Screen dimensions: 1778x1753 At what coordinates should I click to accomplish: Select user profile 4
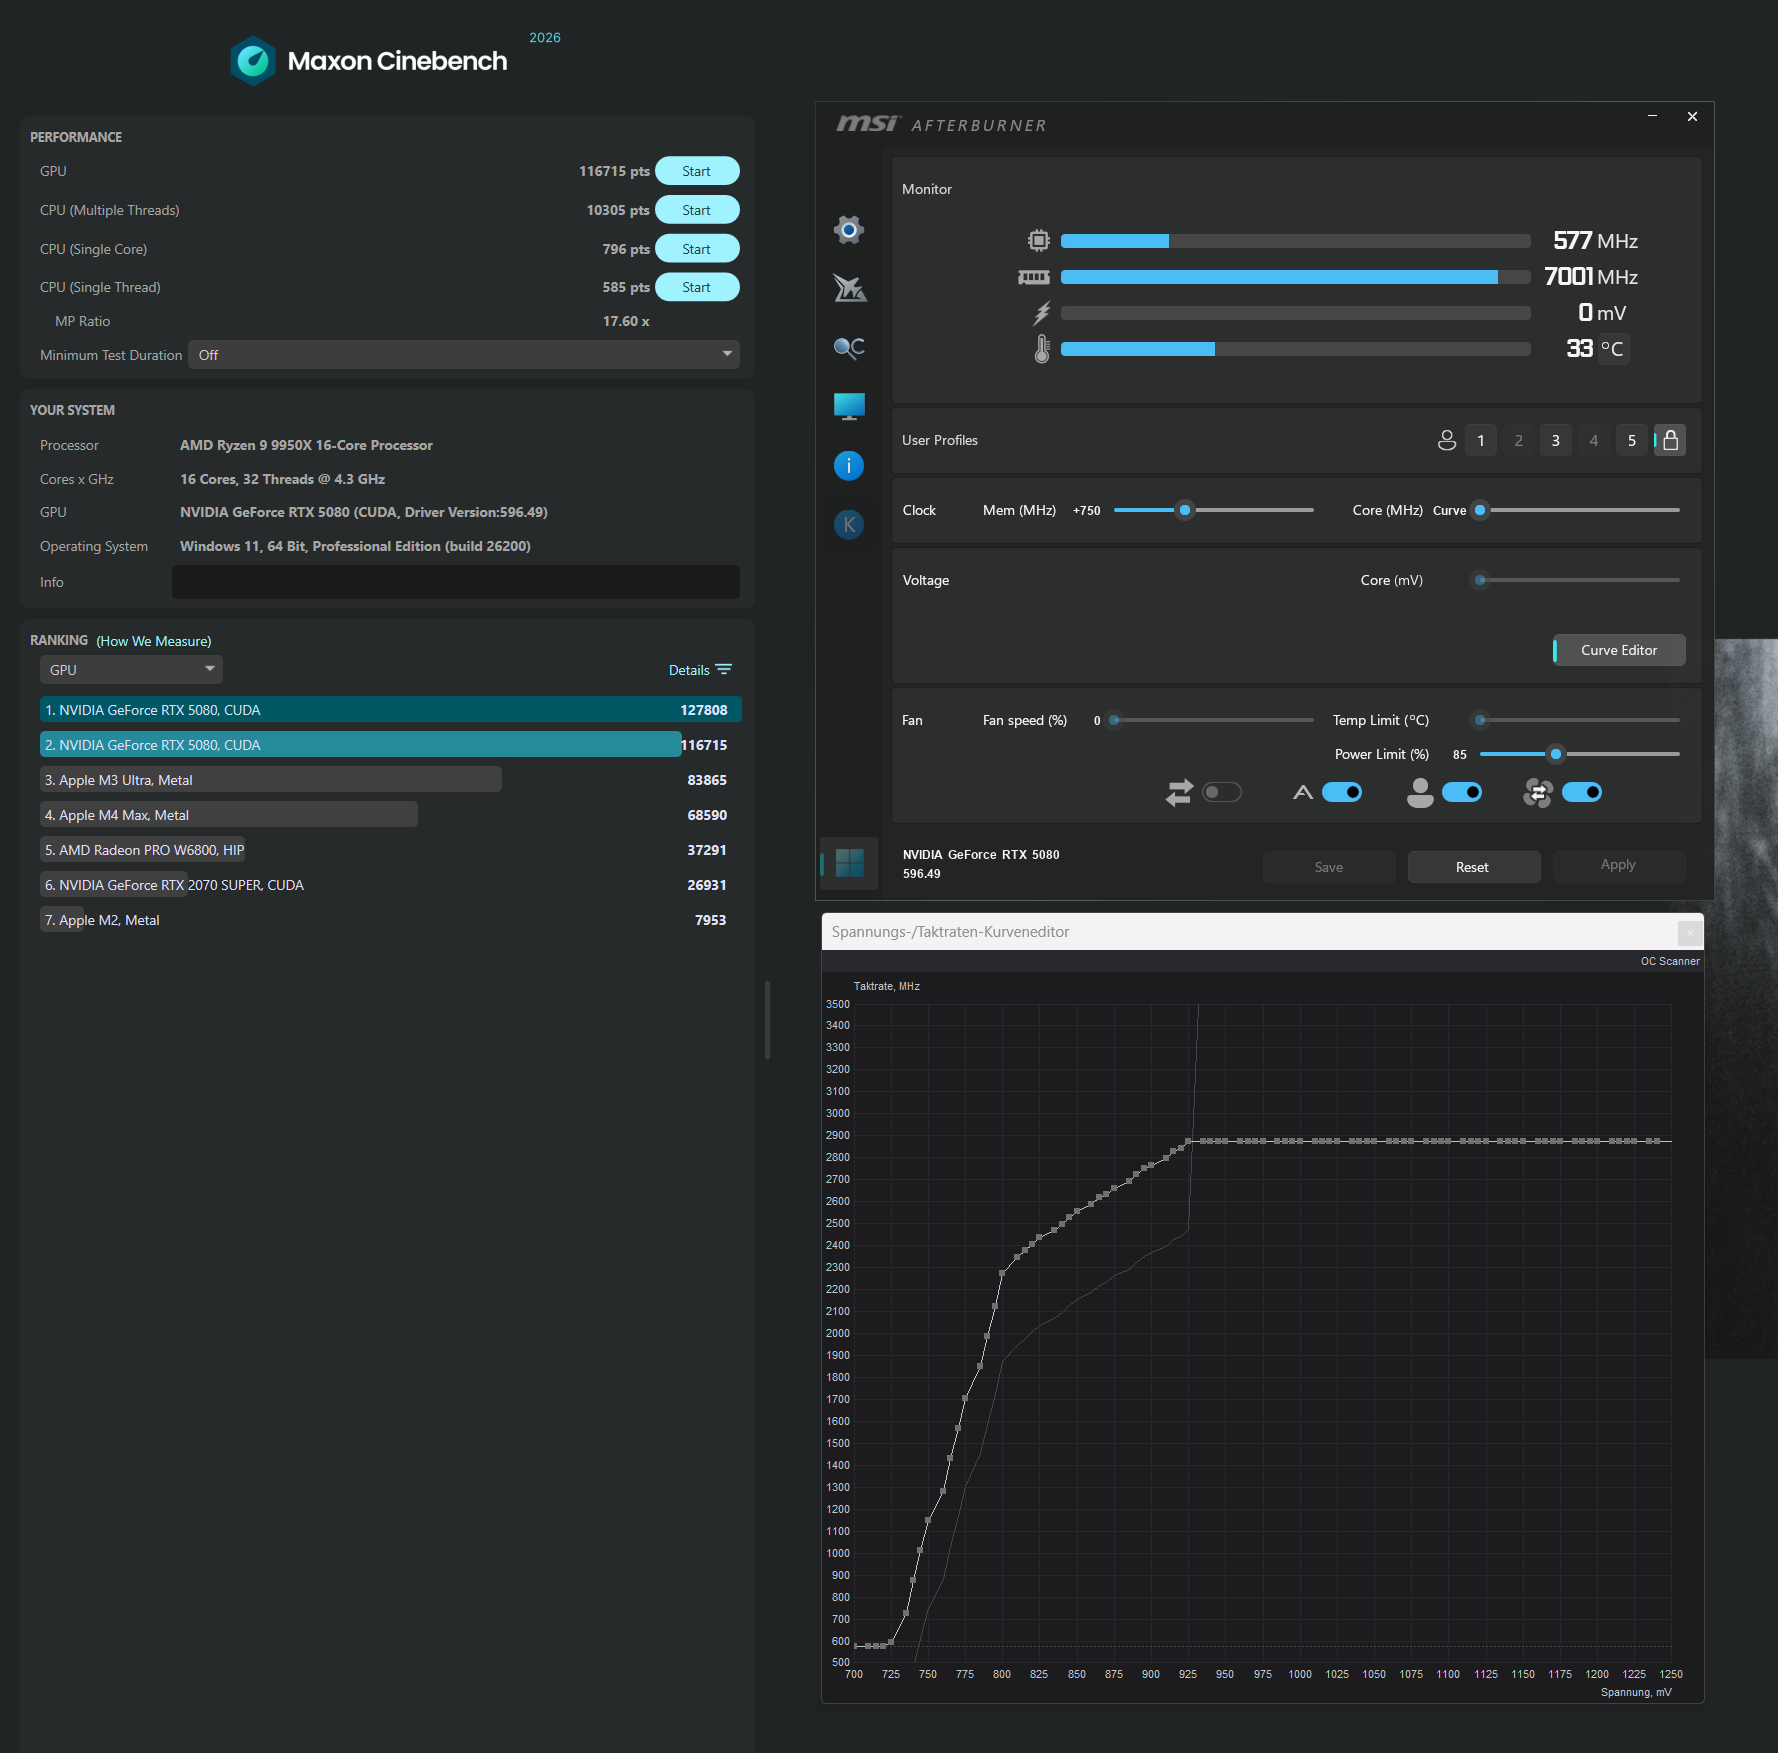tap(1594, 440)
